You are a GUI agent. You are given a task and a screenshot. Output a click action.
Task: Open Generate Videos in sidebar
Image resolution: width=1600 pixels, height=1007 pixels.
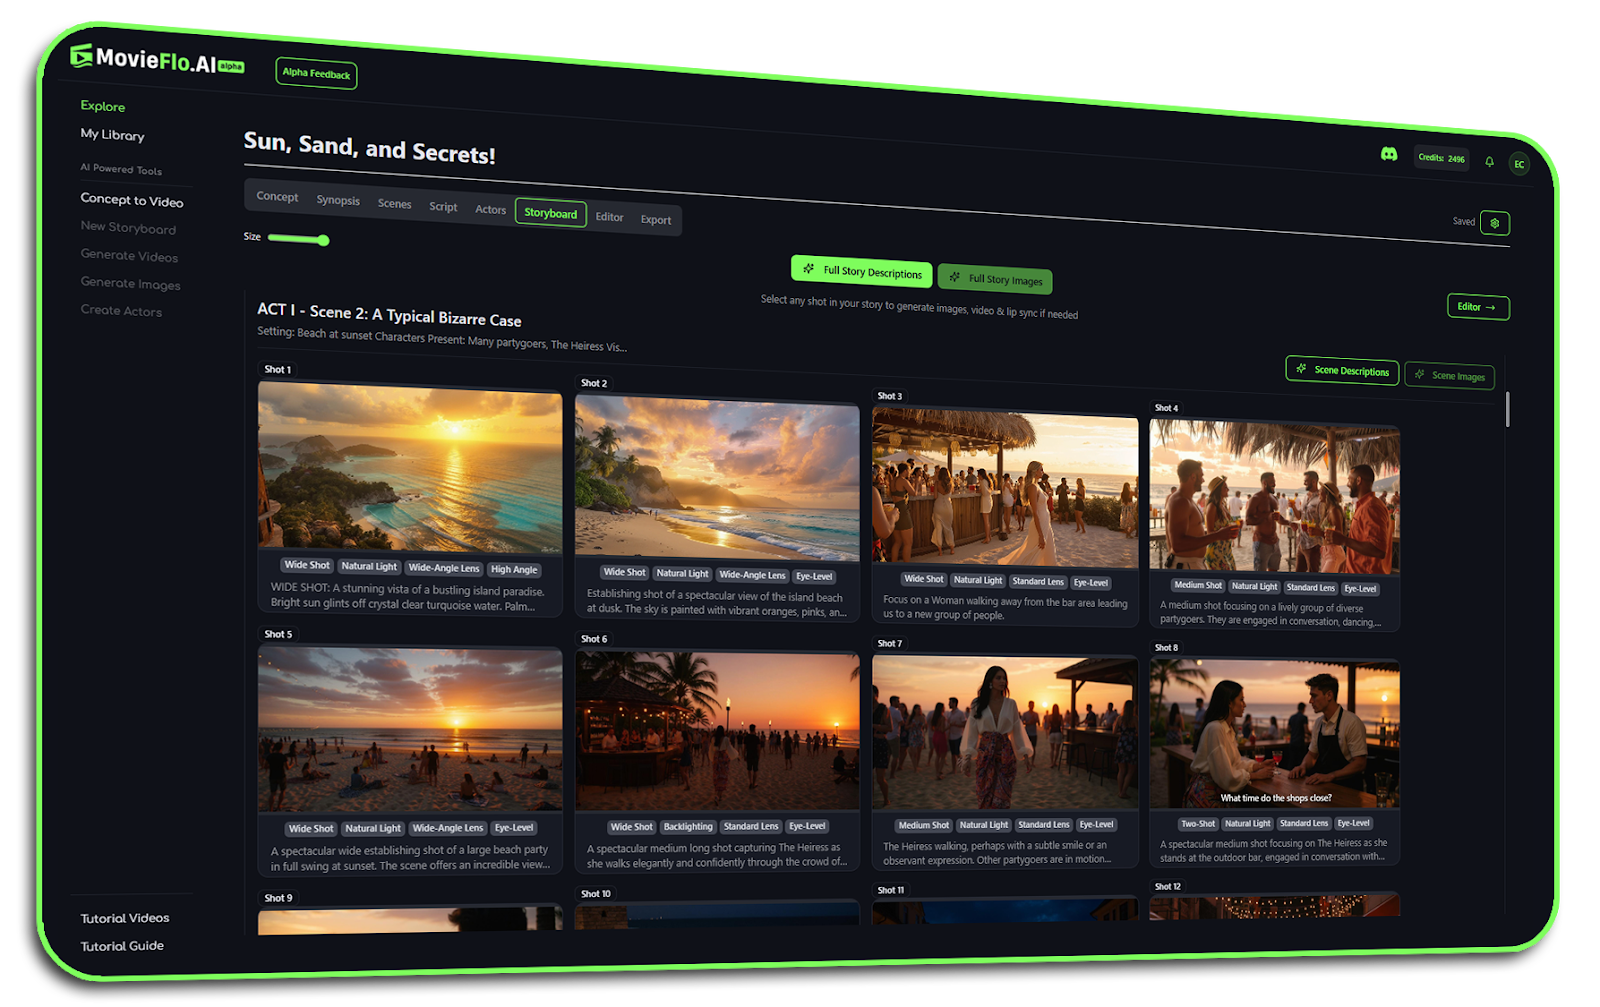click(x=129, y=255)
